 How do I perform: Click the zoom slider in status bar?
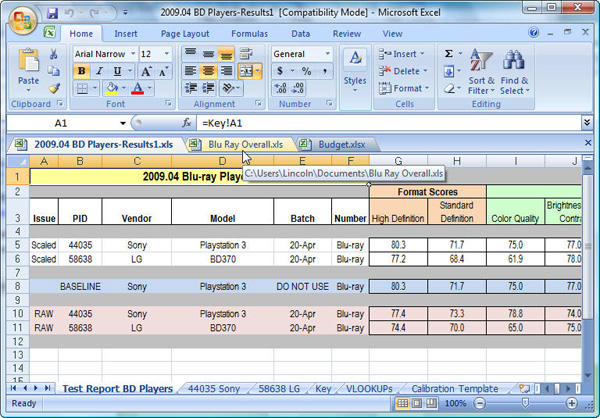tap(527, 403)
